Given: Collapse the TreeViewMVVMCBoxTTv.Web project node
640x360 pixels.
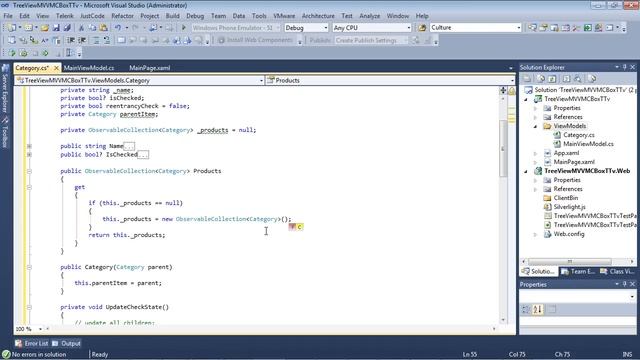Looking at the screenshot, I should pos(526,171).
